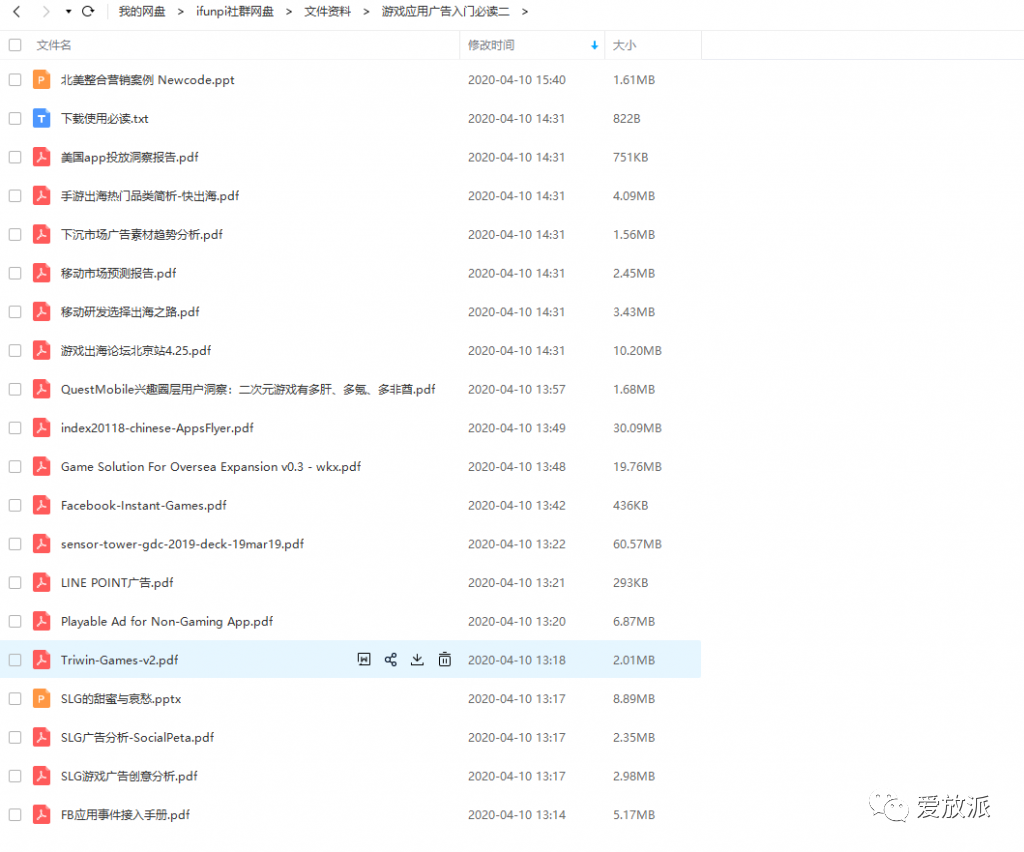The height and width of the screenshot is (852, 1024).
Task: Check the box for 北美整合营销案例 Newcode.ppt
Action: point(15,80)
